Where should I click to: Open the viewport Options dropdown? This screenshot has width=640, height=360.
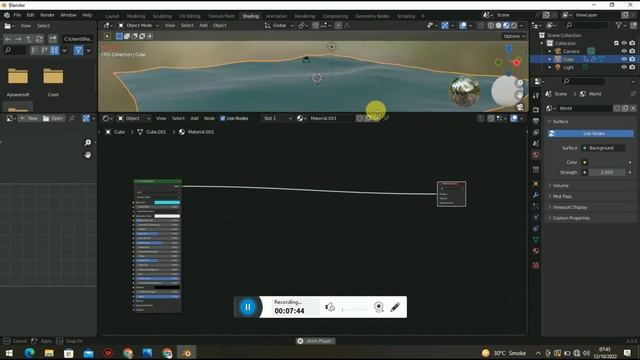(x=514, y=36)
